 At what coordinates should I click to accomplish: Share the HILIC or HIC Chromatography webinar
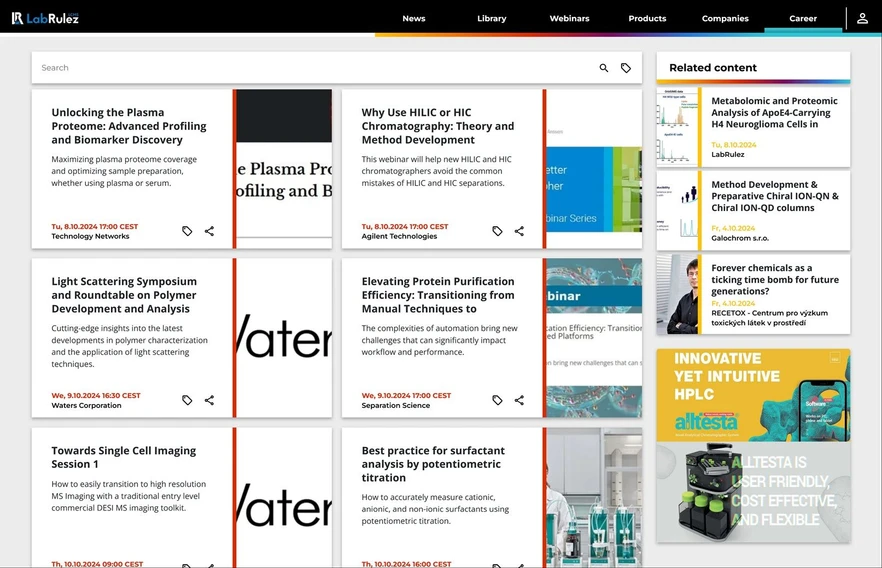(519, 231)
